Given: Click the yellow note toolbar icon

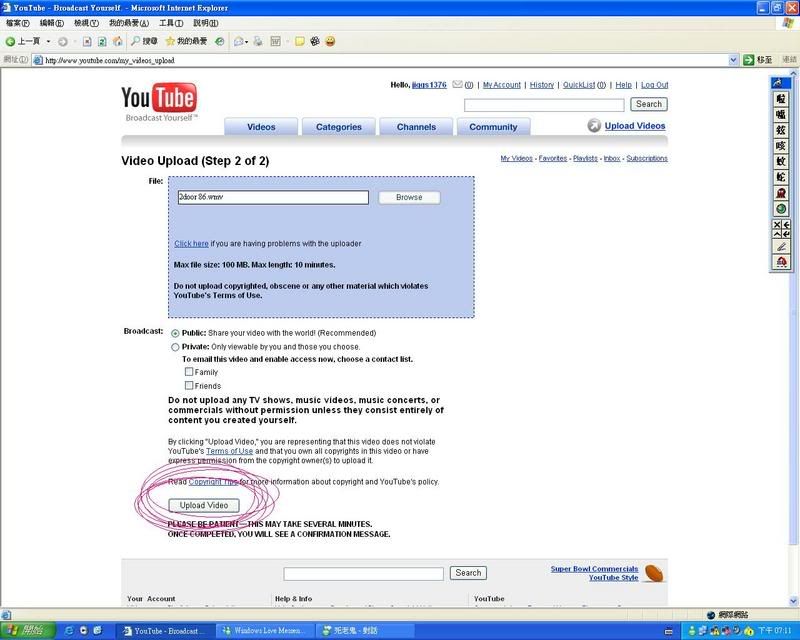Looking at the screenshot, I should 300,42.
